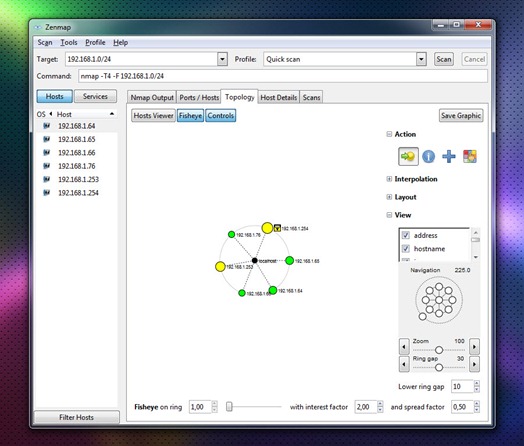The image size is (524, 446).
Task: Open the Tools menu
Action: tap(69, 42)
